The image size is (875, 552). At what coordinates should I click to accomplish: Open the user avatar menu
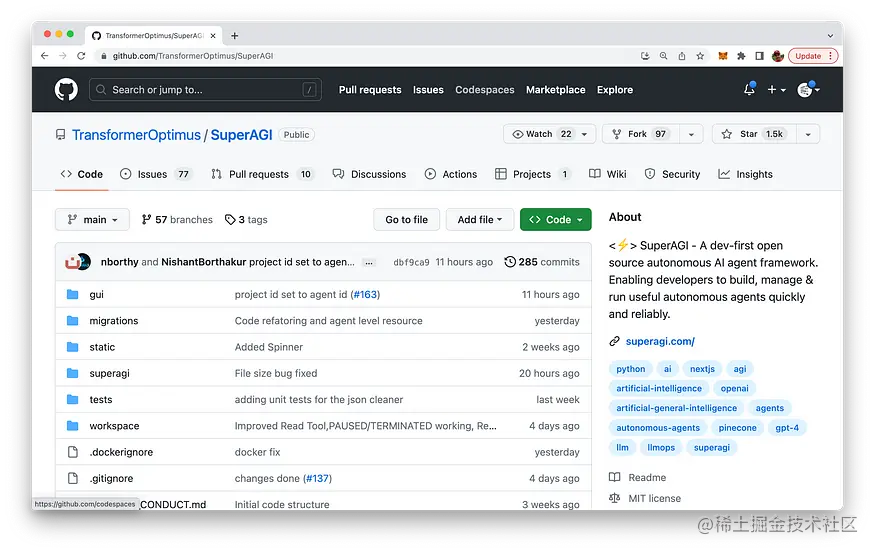click(808, 89)
